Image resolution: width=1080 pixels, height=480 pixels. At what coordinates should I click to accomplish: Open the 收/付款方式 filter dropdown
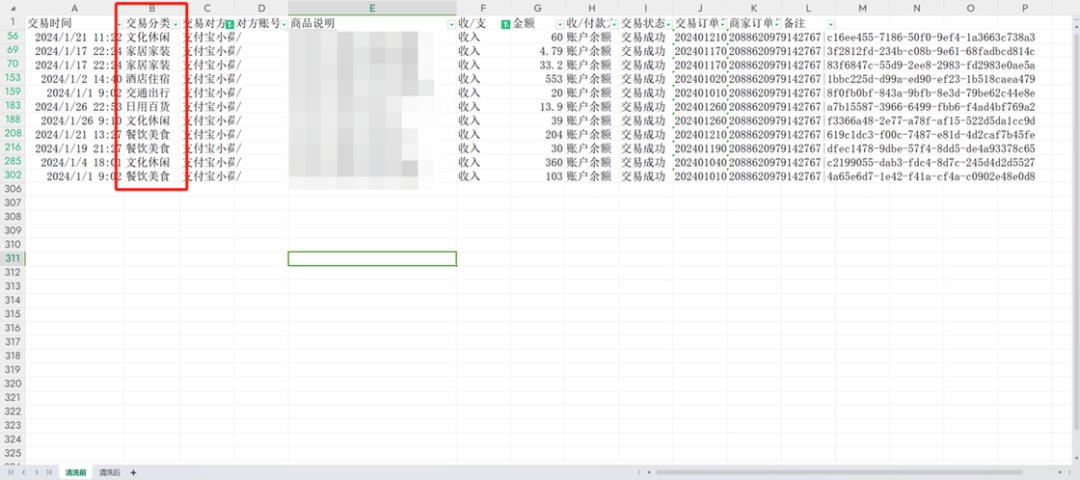click(x=614, y=24)
